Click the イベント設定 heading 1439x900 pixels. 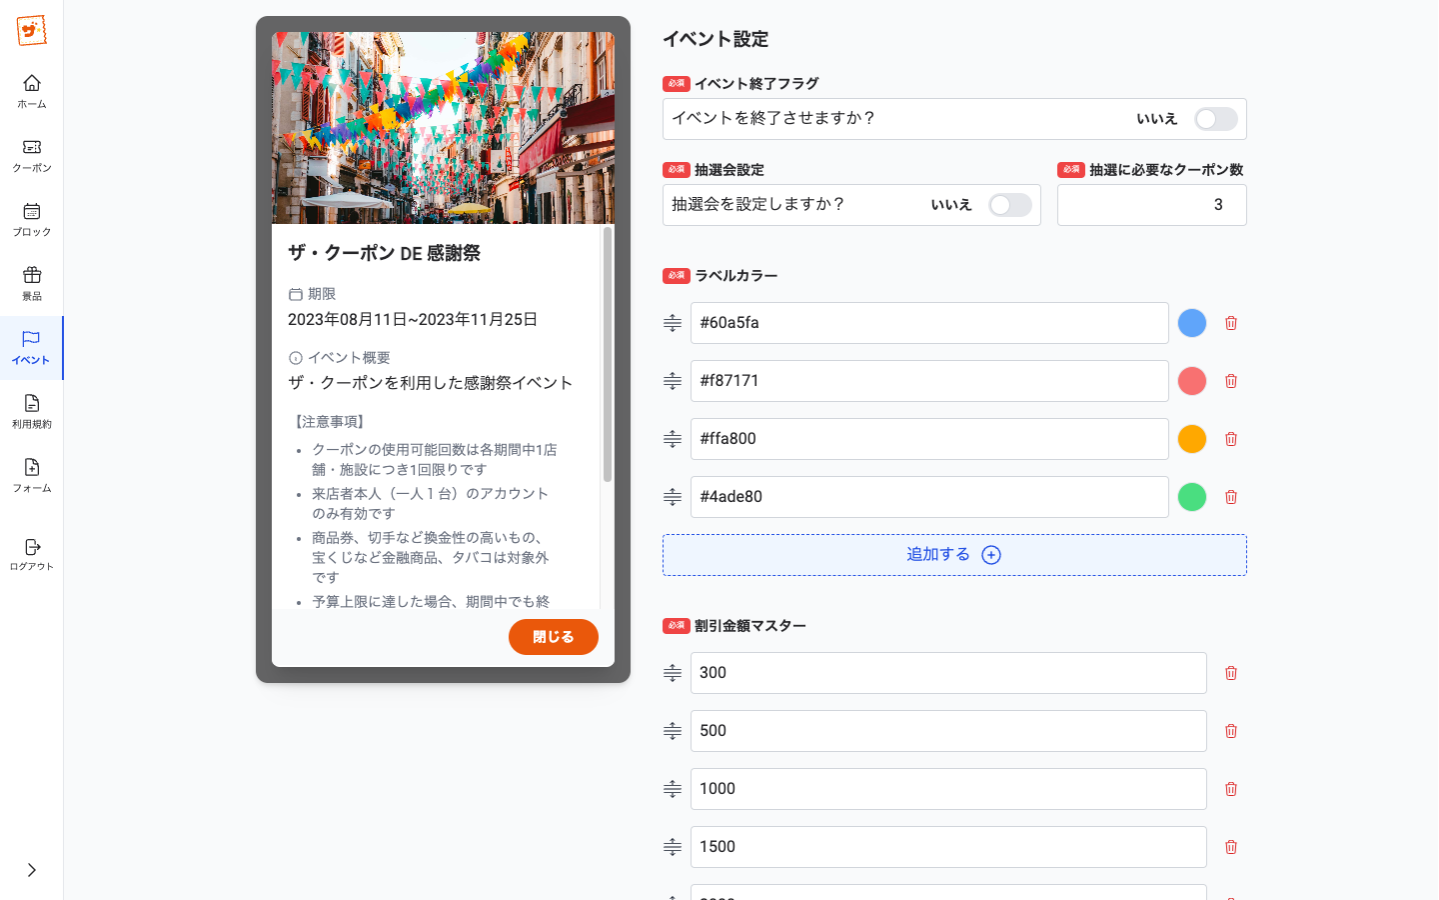pyautogui.click(x=715, y=39)
